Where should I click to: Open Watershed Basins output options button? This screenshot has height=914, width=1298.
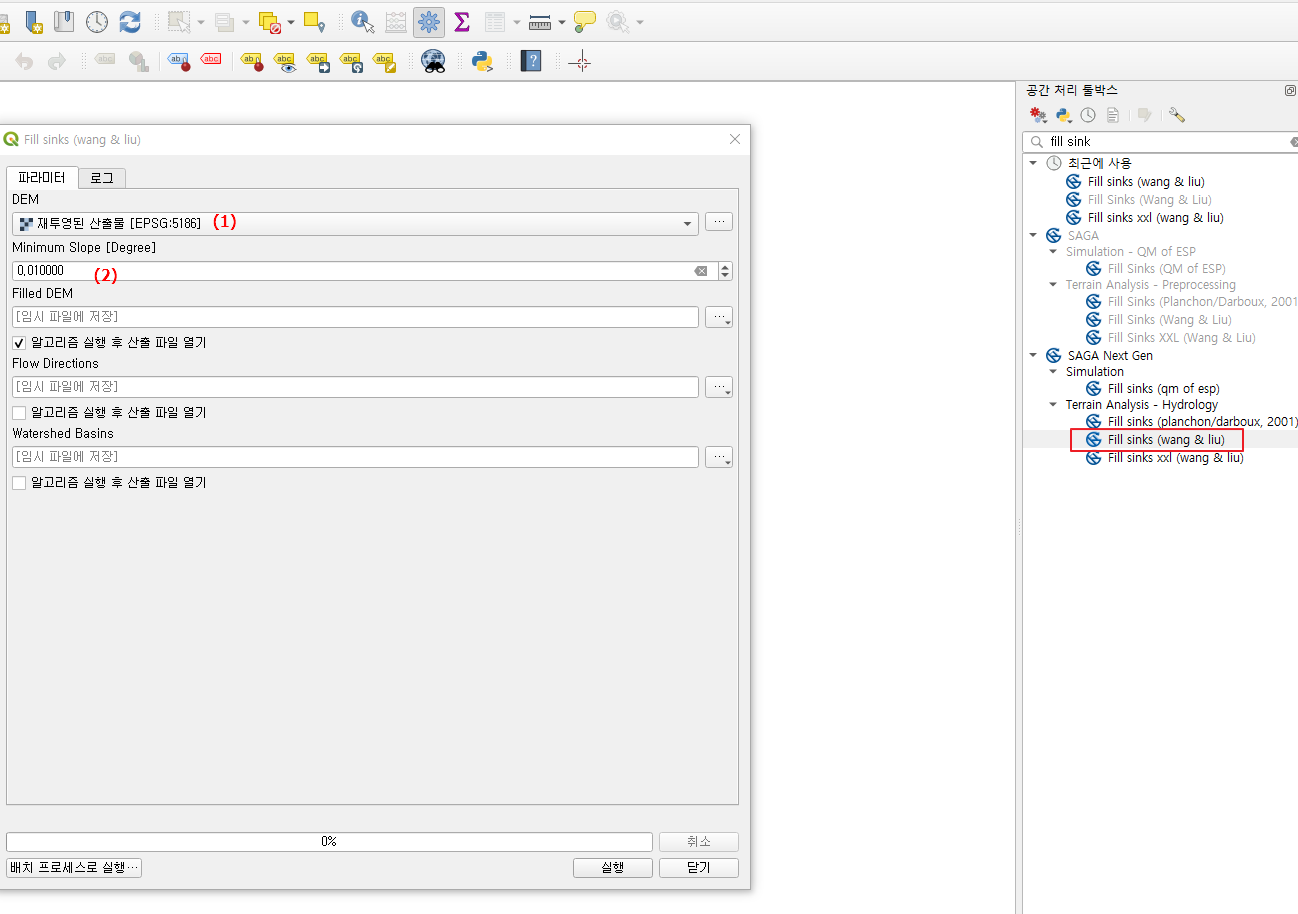[x=719, y=457]
